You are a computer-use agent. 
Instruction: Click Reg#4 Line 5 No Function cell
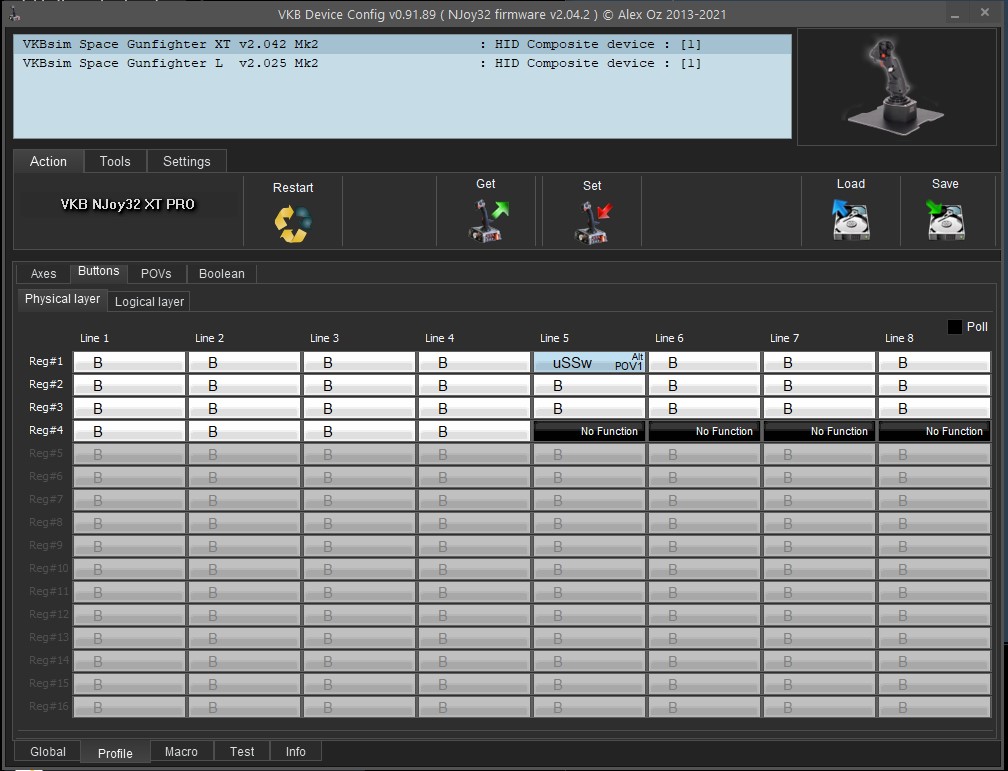pyautogui.click(x=589, y=431)
